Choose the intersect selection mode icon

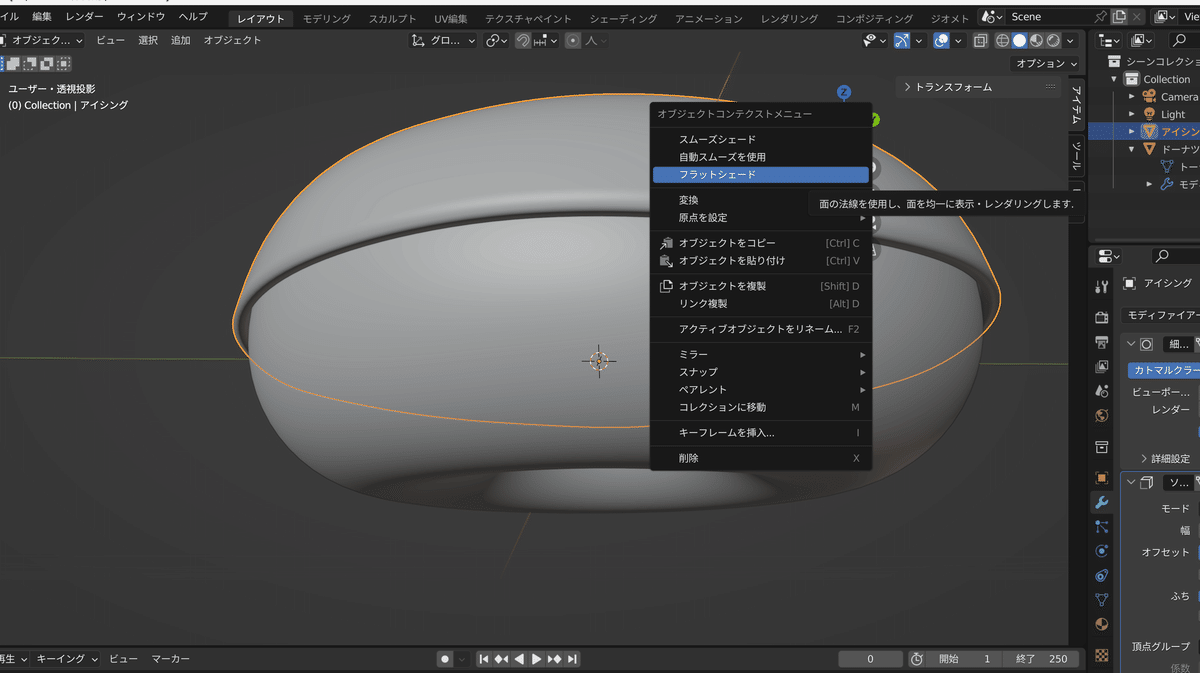pyautogui.click(x=63, y=63)
